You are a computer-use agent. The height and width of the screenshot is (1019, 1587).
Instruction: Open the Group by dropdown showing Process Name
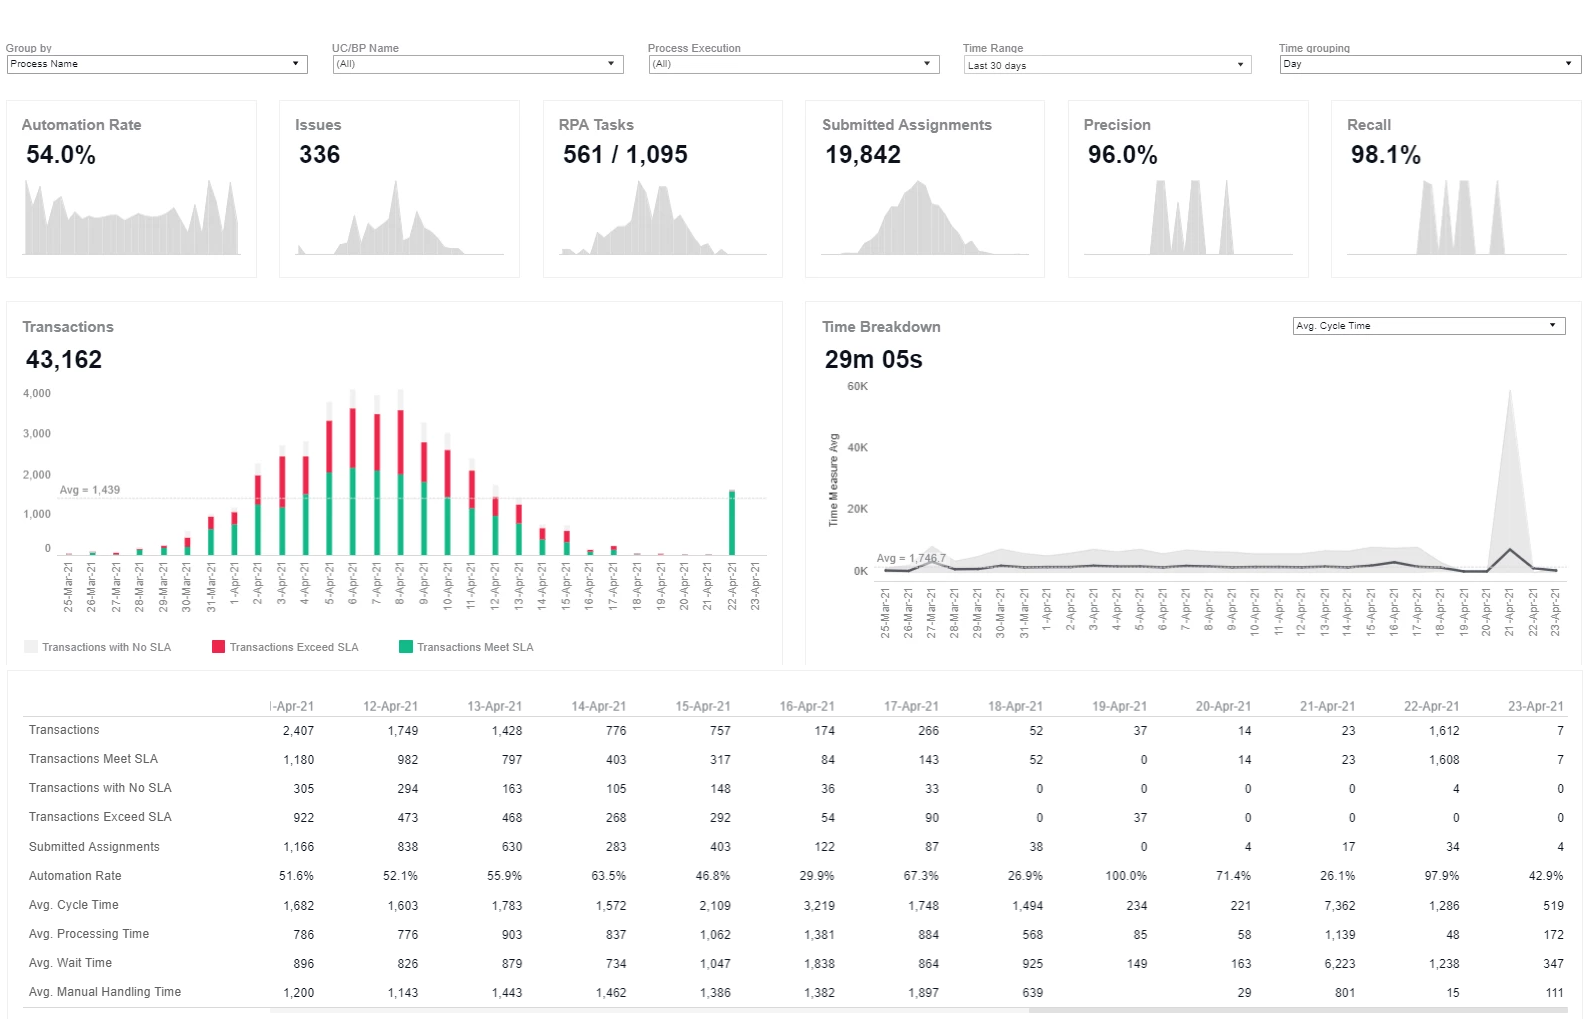[x=157, y=64]
